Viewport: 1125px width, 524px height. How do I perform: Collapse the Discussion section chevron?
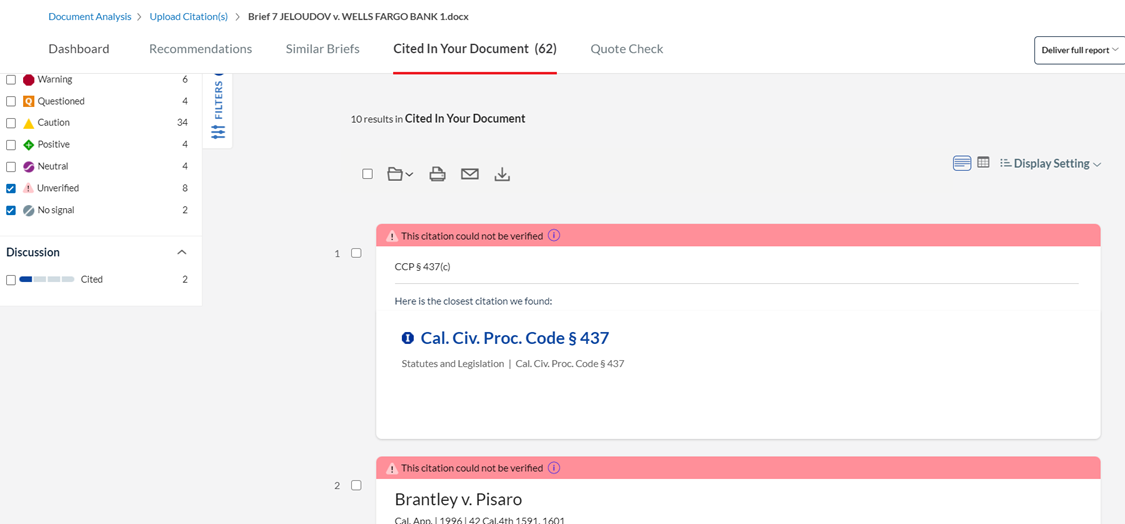pyautogui.click(x=182, y=253)
